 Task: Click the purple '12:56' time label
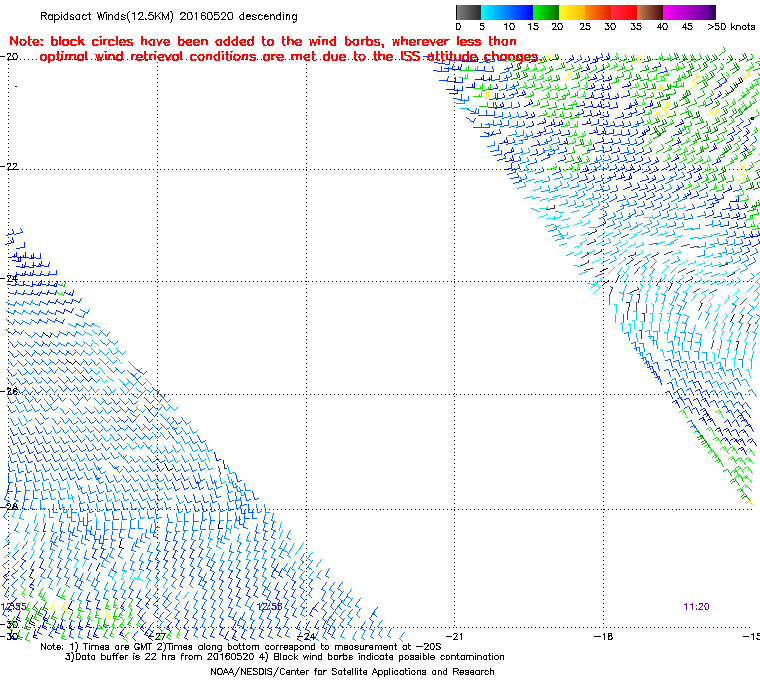click(x=269, y=607)
